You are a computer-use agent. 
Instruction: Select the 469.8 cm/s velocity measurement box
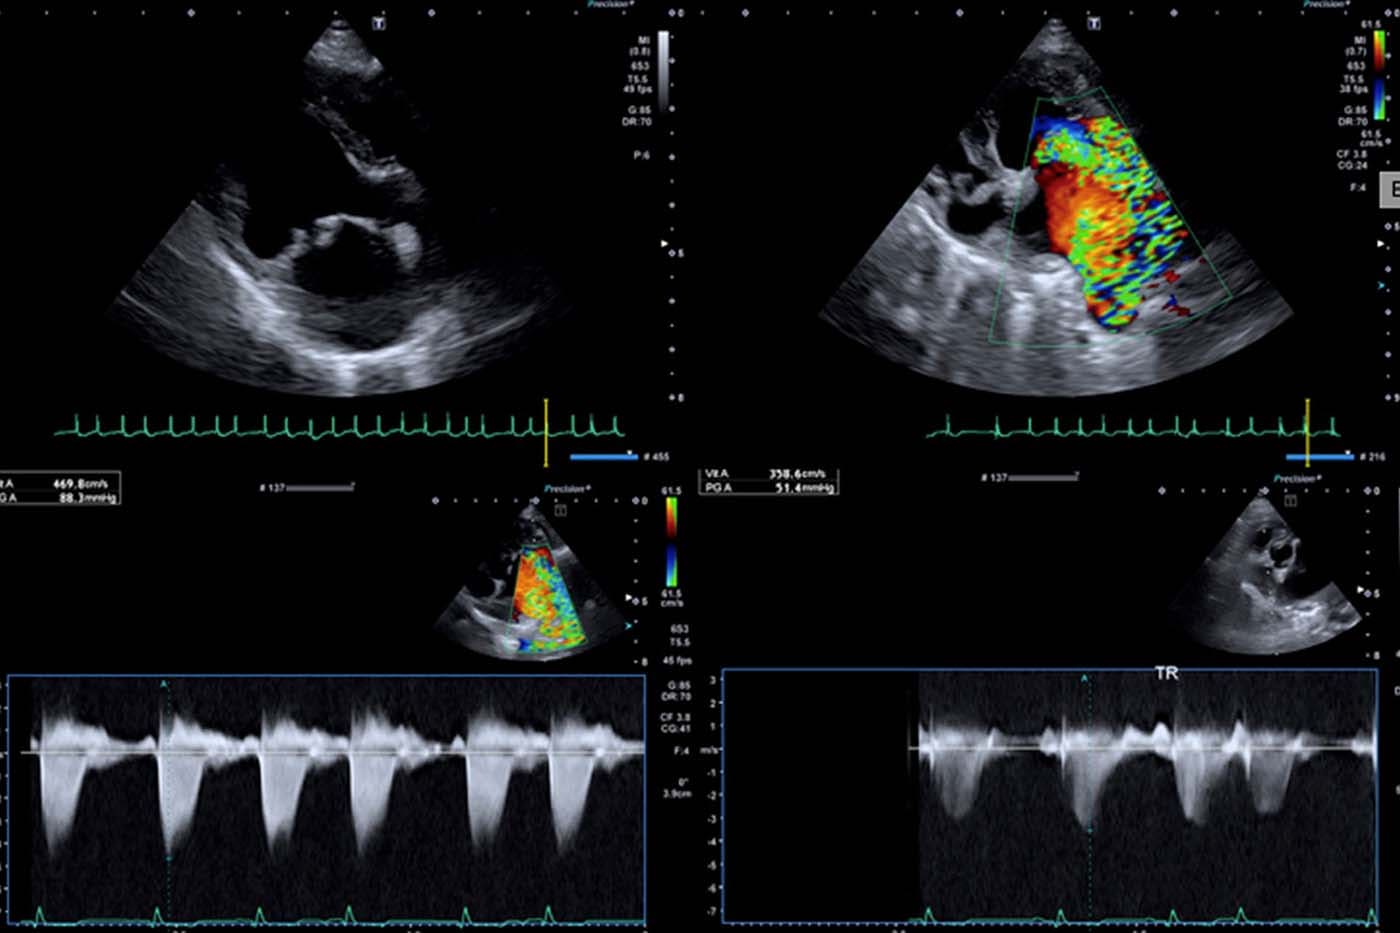click(60, 488)
